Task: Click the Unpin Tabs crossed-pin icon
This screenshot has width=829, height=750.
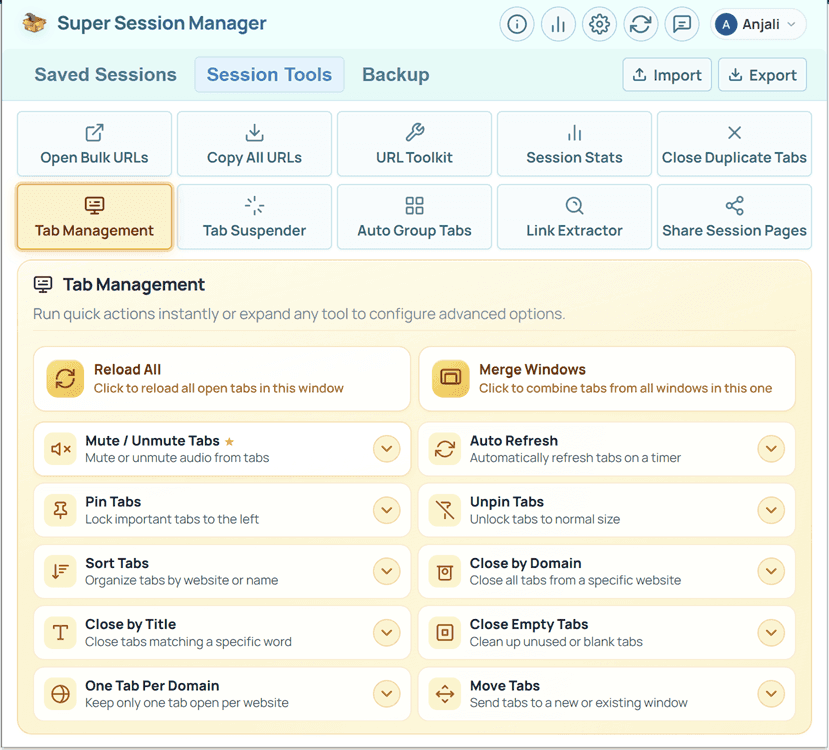Action: pos(445,510)
